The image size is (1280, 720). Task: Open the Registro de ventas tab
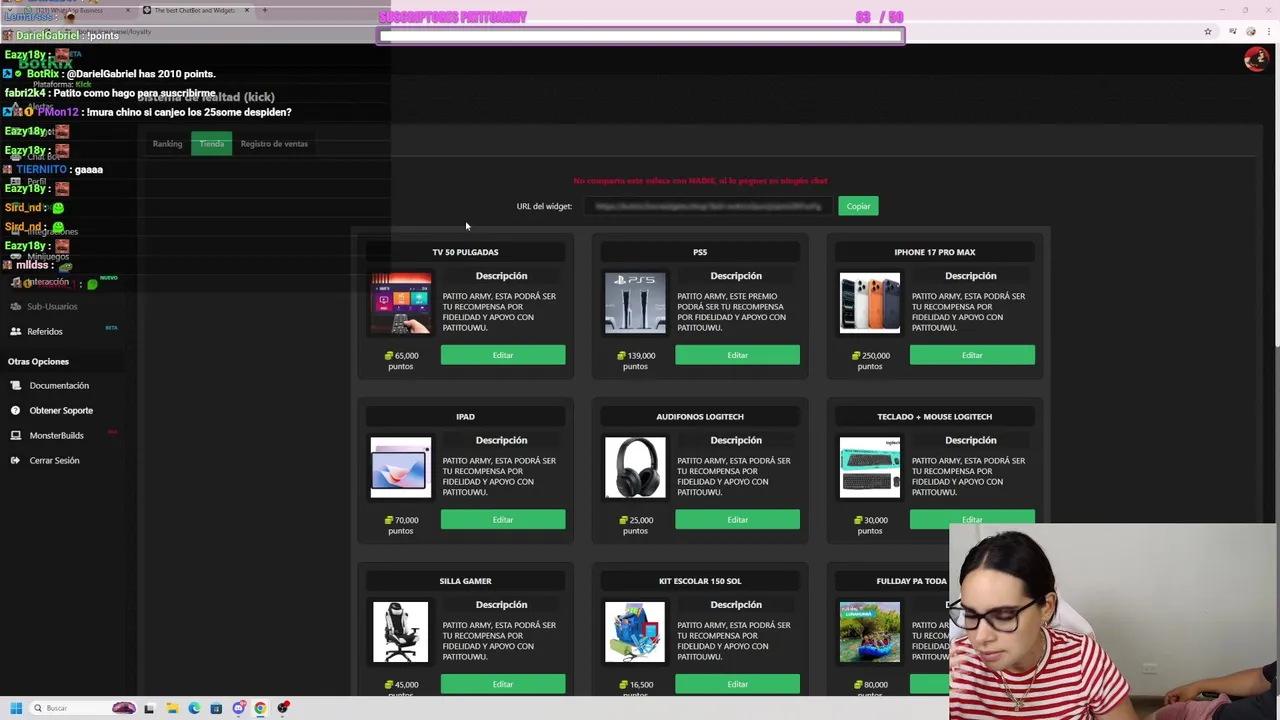click(274, 144)
